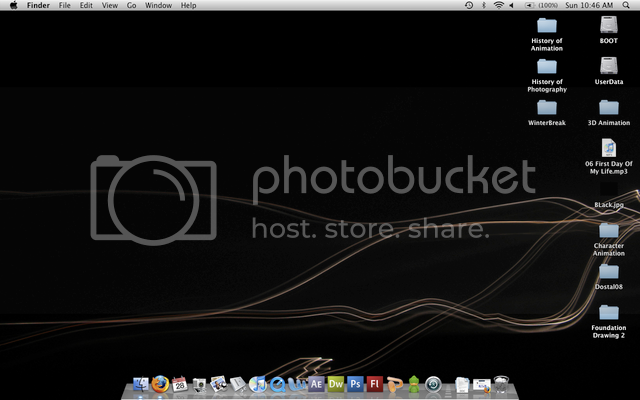
Task: Launch Adobe Flash from the dock
Action: click(374, 384)
